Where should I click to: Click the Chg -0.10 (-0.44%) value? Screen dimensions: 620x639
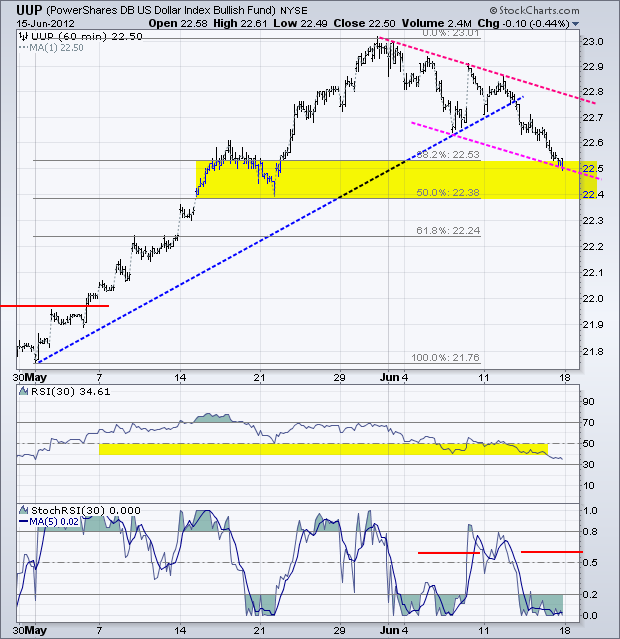(x=523, y=24)
